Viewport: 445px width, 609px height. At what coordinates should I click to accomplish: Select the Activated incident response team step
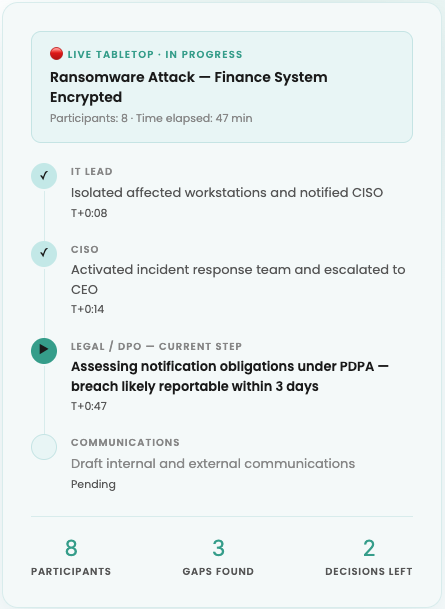pyautogui.click(x=238, y=279)
